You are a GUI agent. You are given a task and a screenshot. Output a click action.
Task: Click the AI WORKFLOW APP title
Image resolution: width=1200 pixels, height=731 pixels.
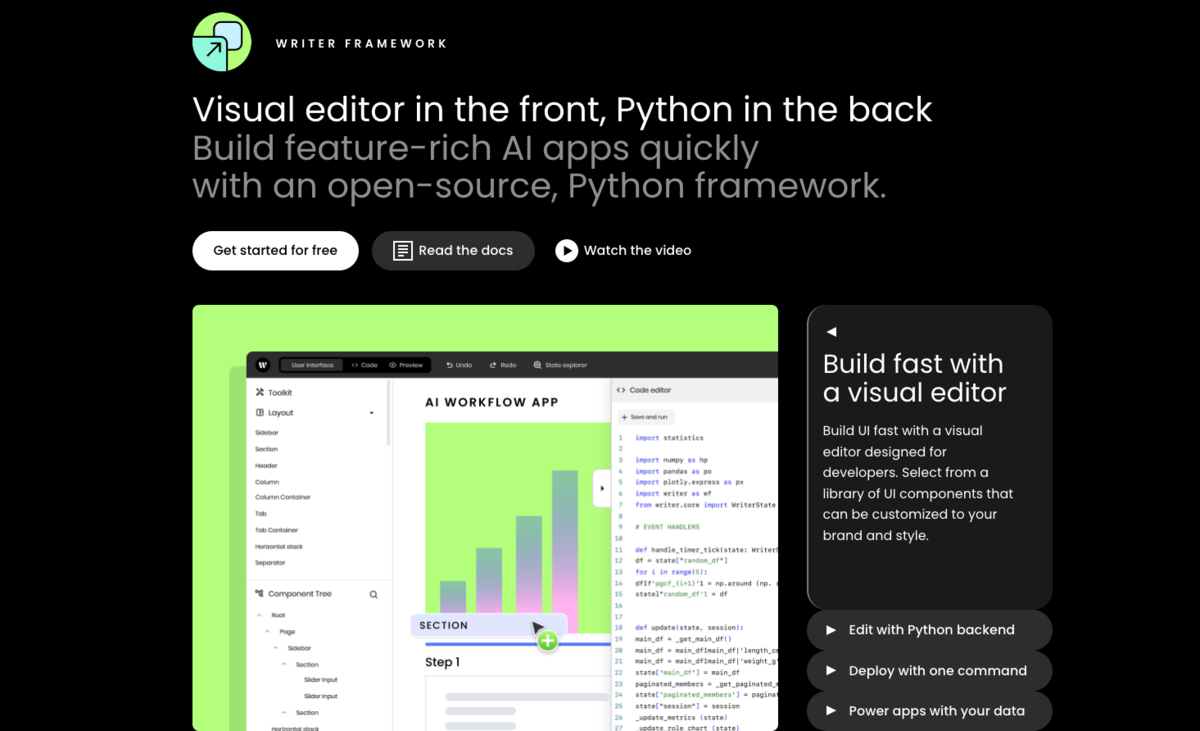click(492, 402)
